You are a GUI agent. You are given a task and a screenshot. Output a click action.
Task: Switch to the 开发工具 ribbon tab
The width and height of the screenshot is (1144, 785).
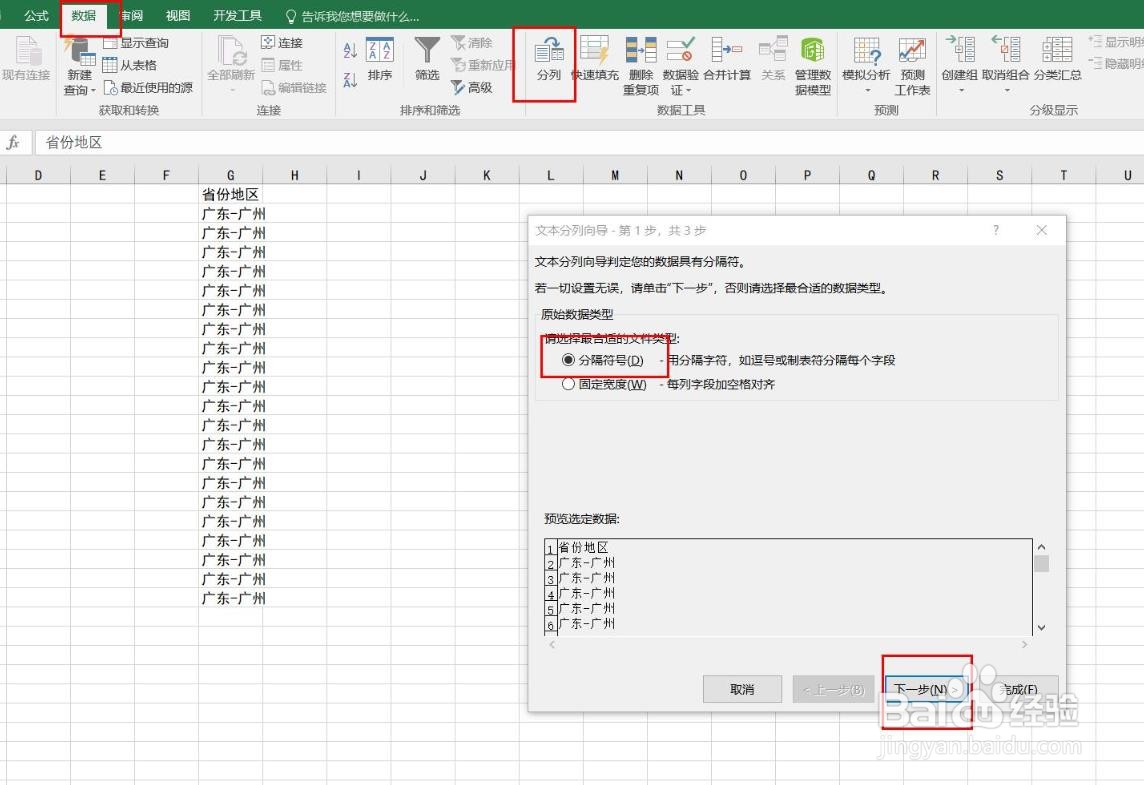pos(237,15)
